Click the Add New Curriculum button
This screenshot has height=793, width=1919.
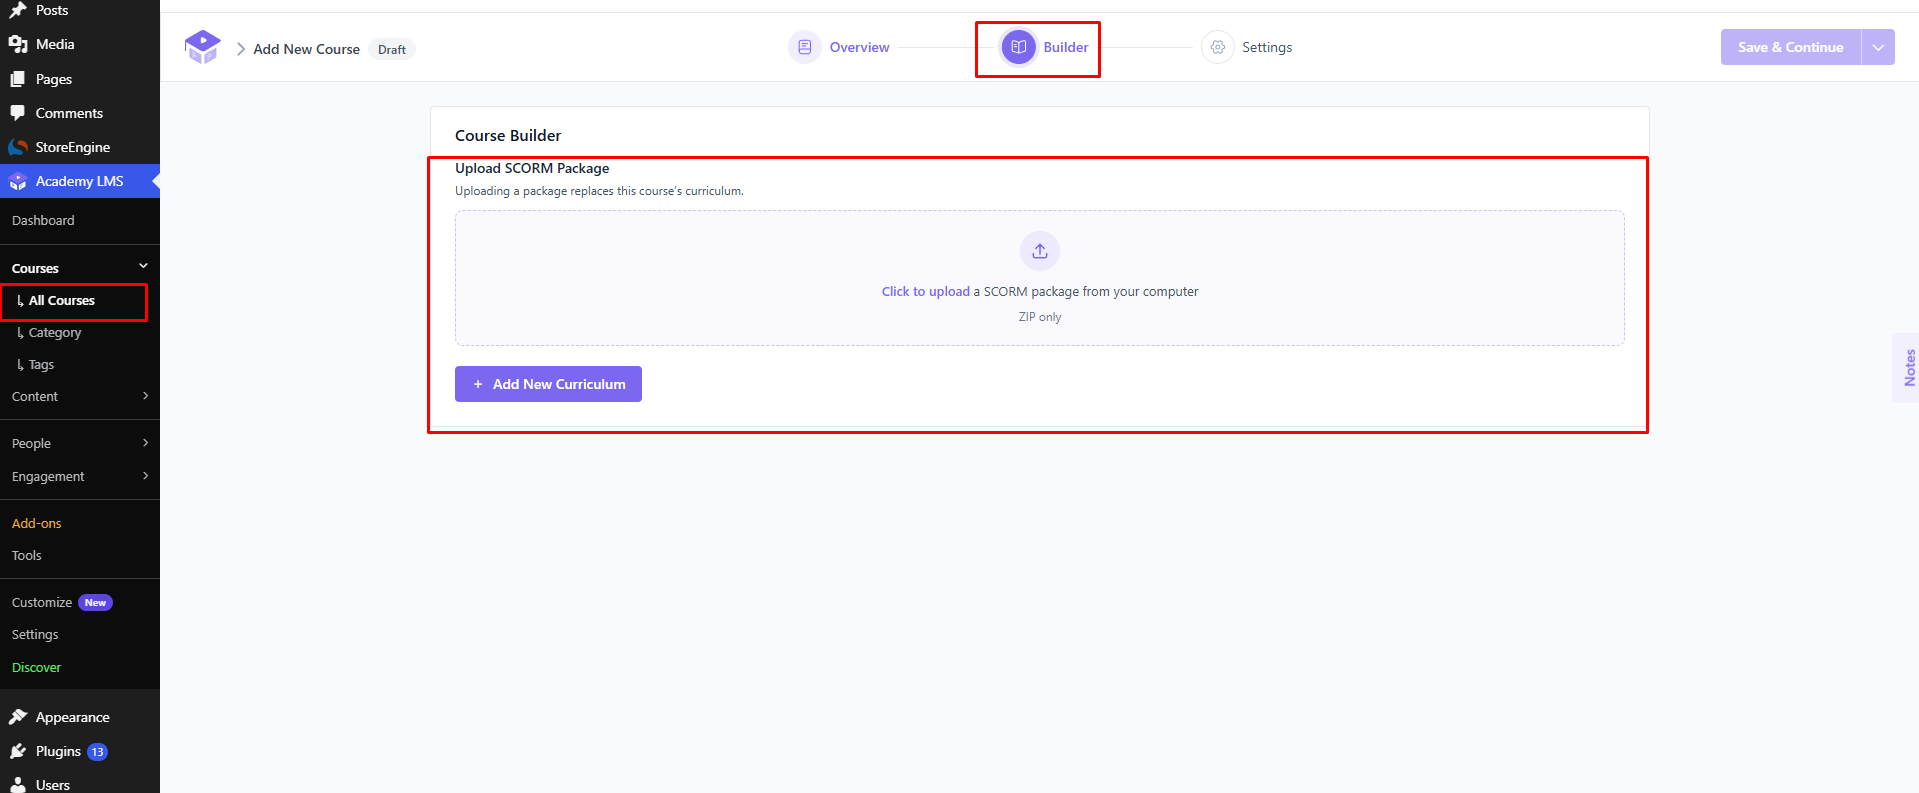pos(548,384)
